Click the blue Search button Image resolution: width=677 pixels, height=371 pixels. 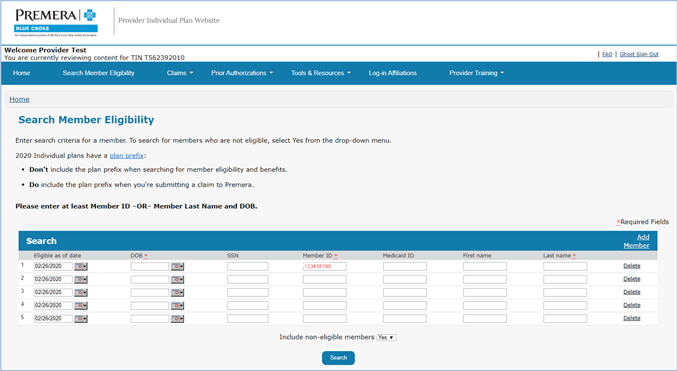point(338,358)
